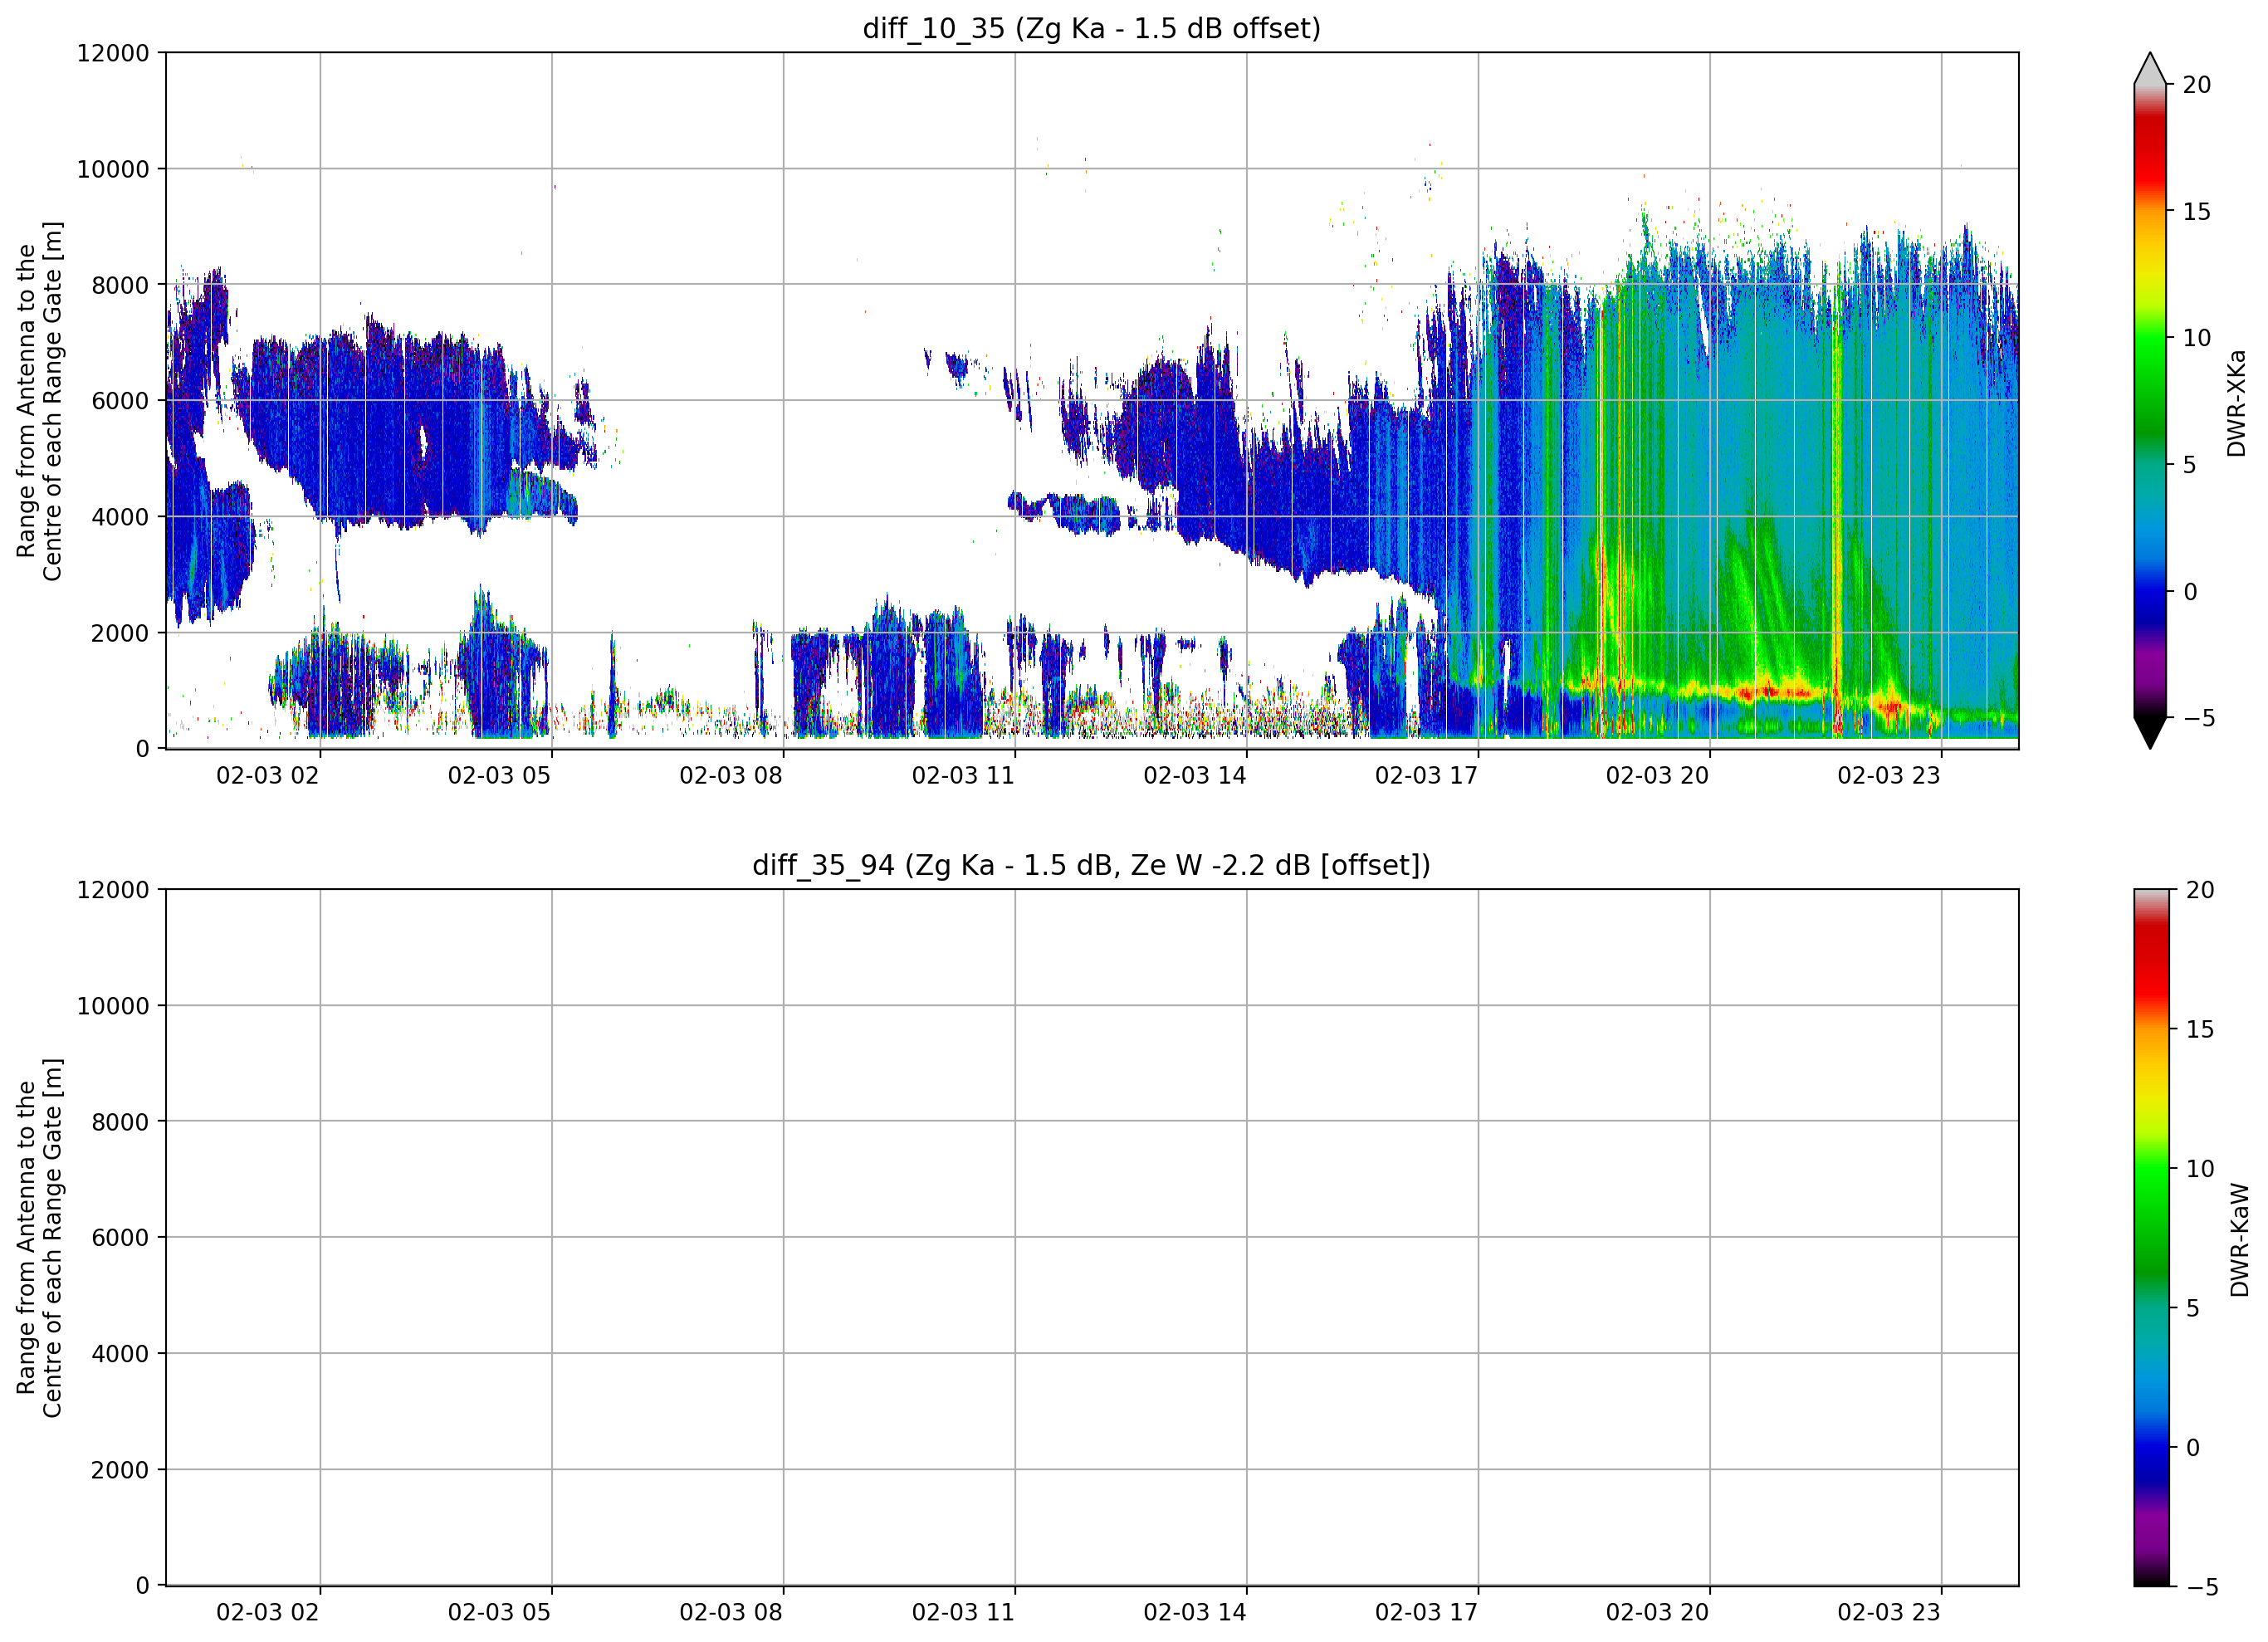Click the bottom plot's range y-axis label
Image resolution: width=2268 pixels, height=1642 pixels.
click(x=39, y=1238)
